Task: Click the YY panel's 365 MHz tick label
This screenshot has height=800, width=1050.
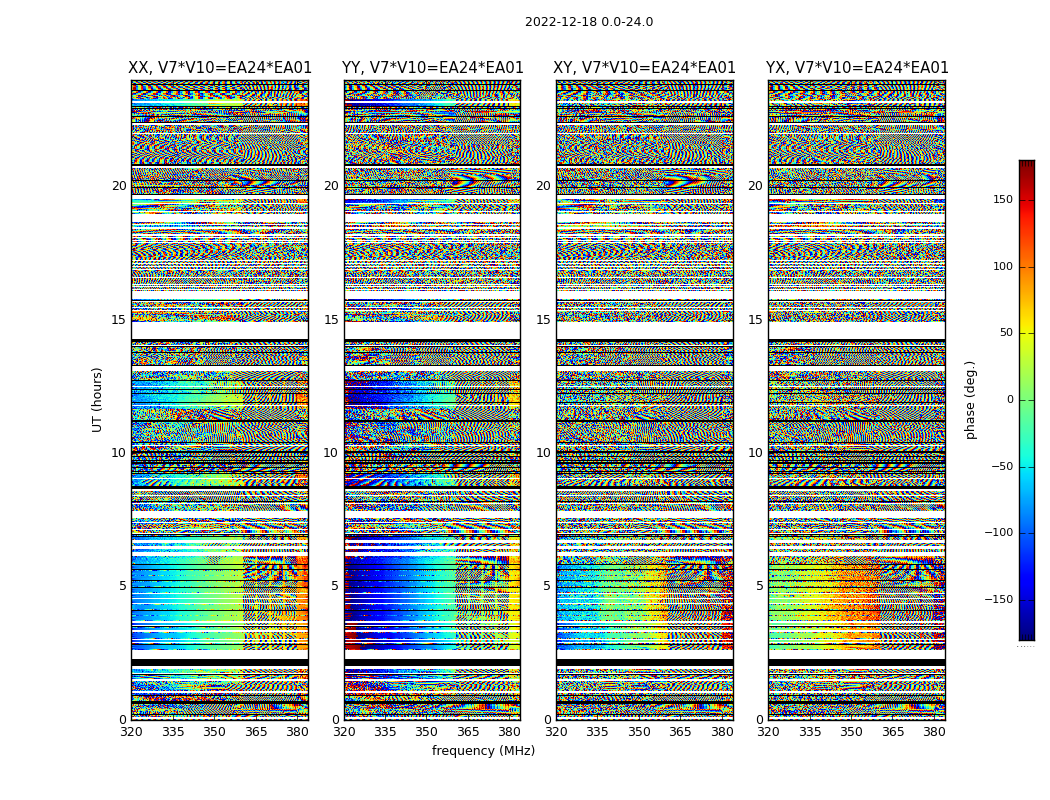Action: (468, 732)
